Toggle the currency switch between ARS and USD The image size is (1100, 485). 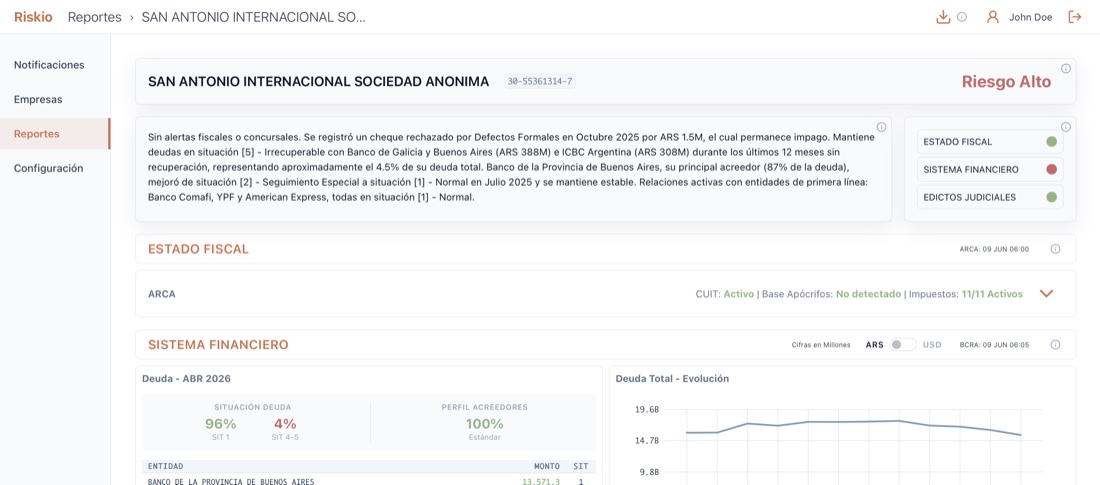click(903, 345)
